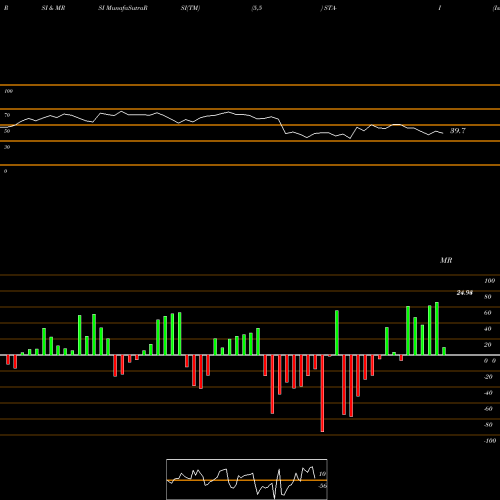Click the value -56 in mini chart
Screen dimensions: 500x500
[322, 486]
